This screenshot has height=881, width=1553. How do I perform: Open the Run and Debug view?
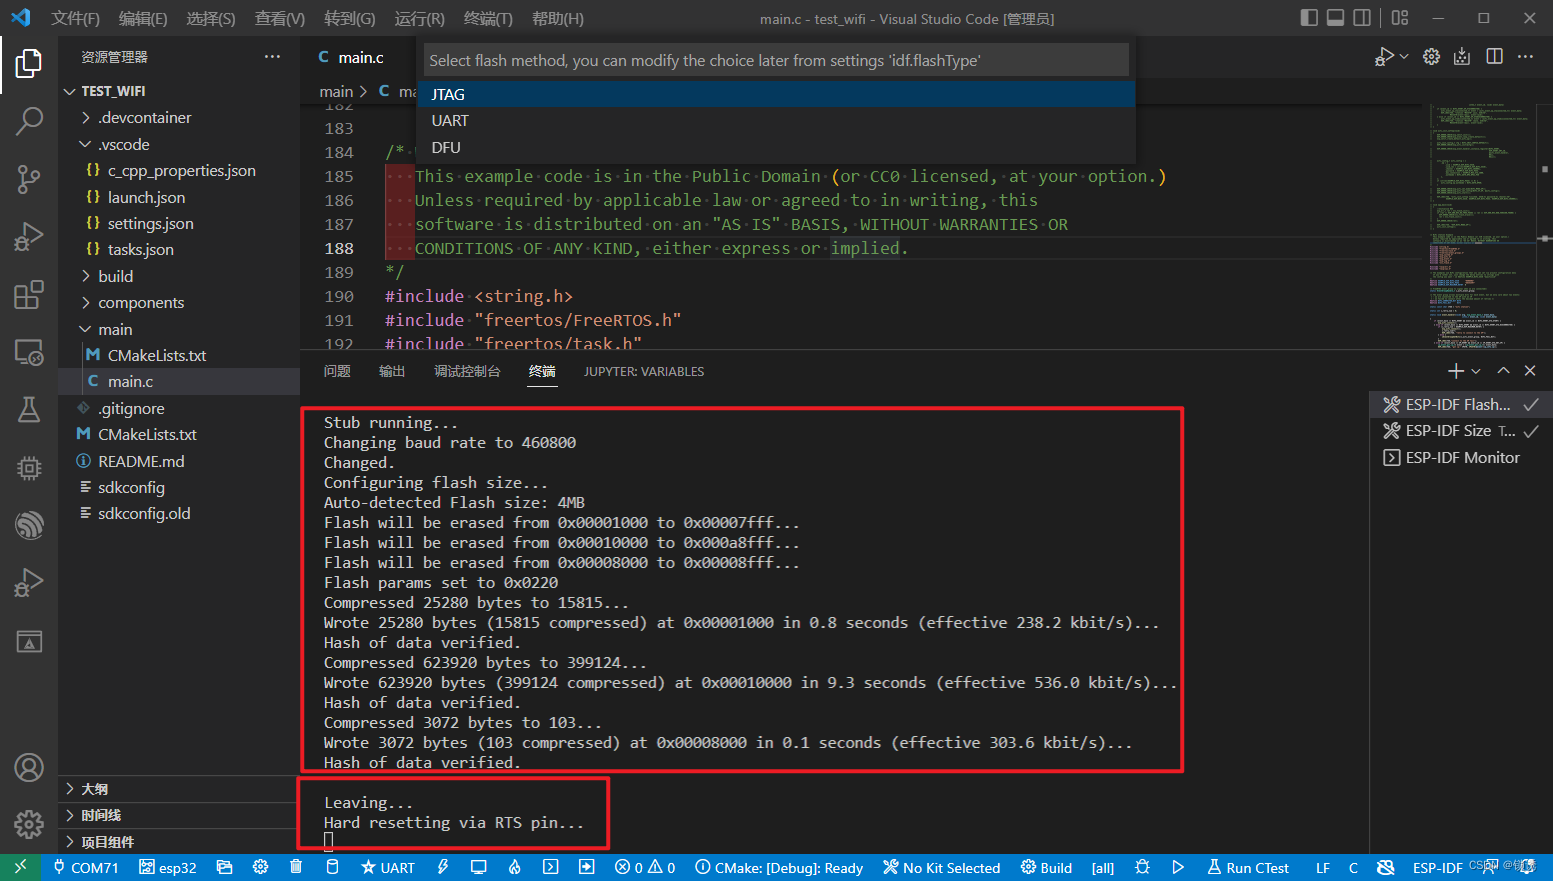pyautogui.click(x=29, y=237)
